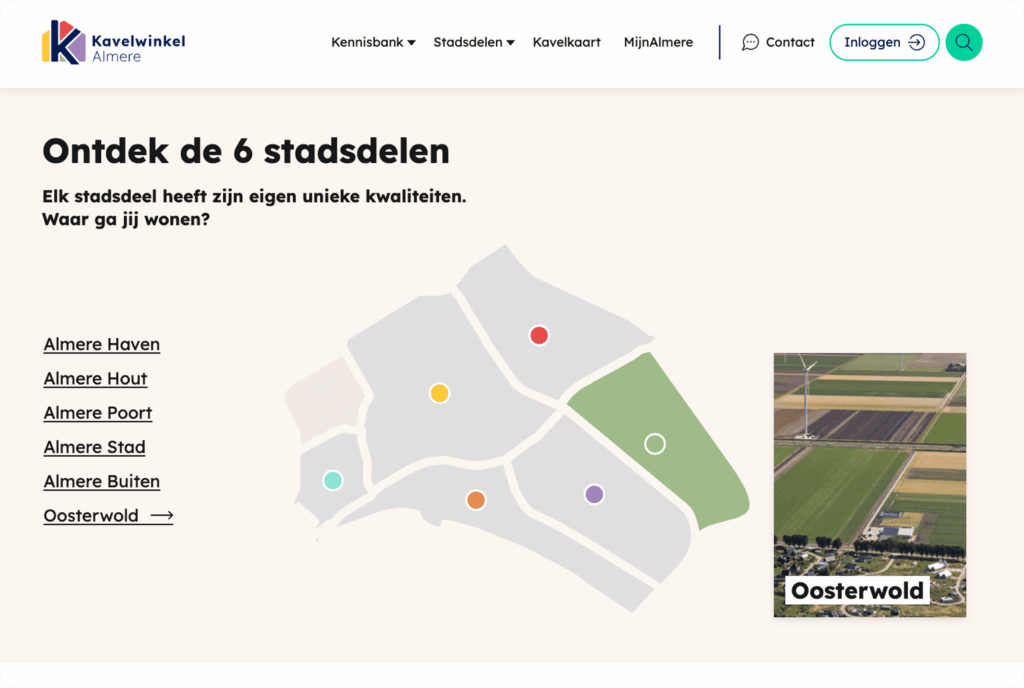1024x688 pixels.
Task: Open search via the magnifying glass icon
Action: click(963, 42)
